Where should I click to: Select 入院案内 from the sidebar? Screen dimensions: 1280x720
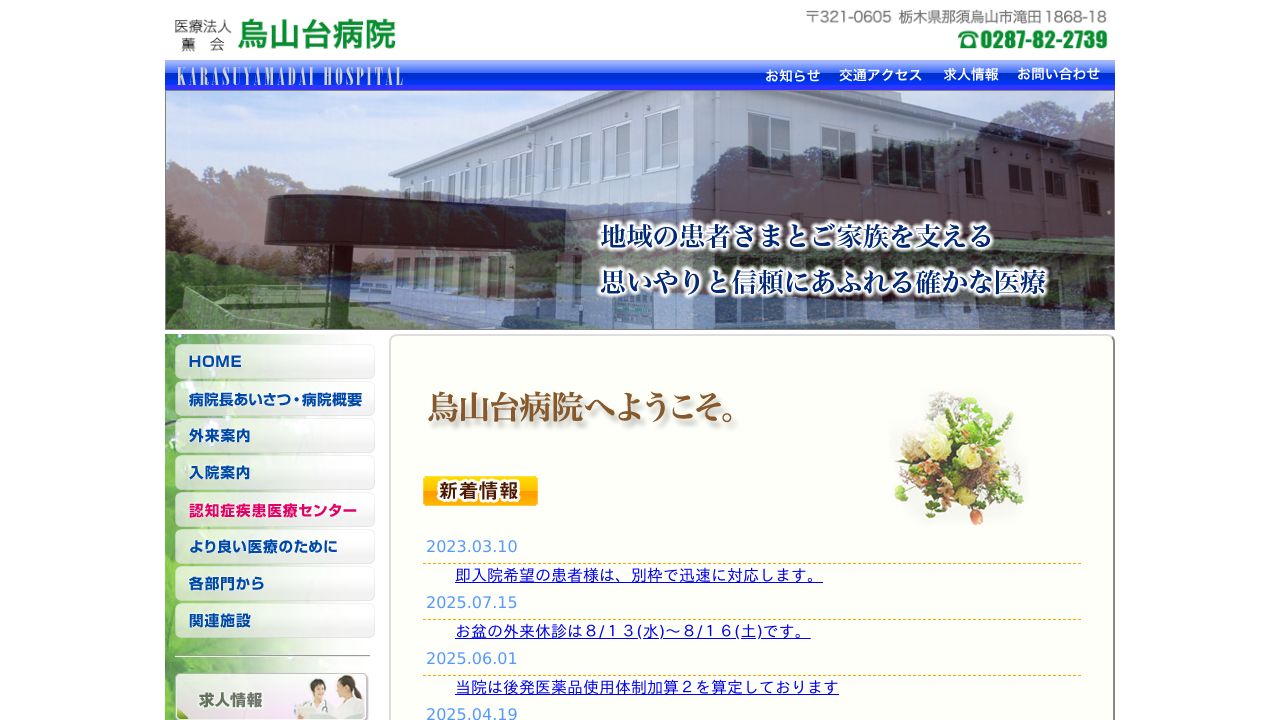click(x=273, y=472)
